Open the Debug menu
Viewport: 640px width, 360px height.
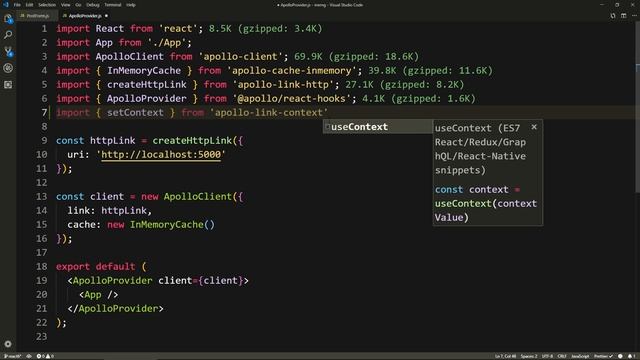(93, 5)
